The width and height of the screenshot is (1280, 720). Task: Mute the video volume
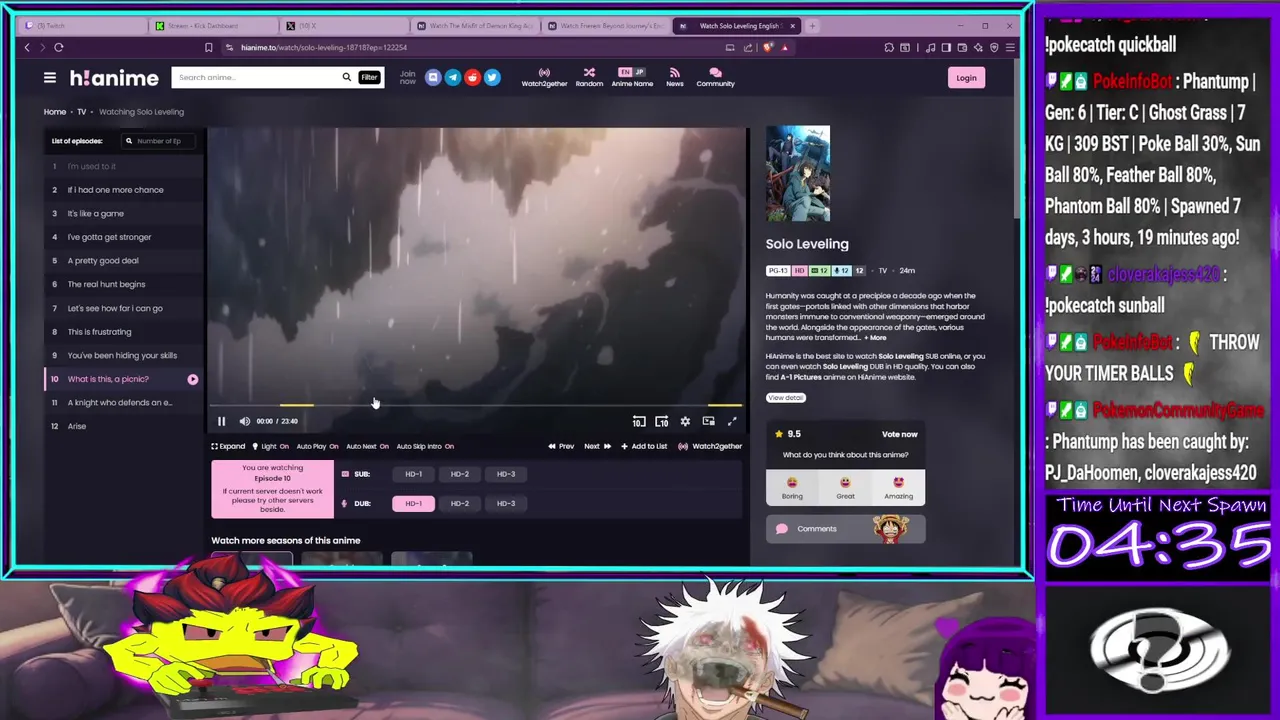coord(244,421)
